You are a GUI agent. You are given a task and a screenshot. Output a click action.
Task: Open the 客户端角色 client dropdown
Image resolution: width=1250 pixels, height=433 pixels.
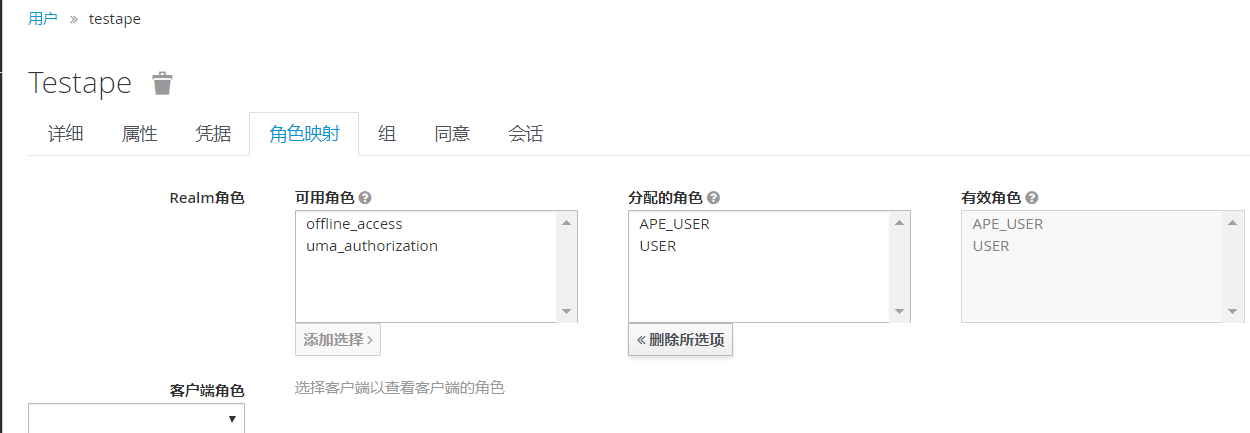pos(136,419)
